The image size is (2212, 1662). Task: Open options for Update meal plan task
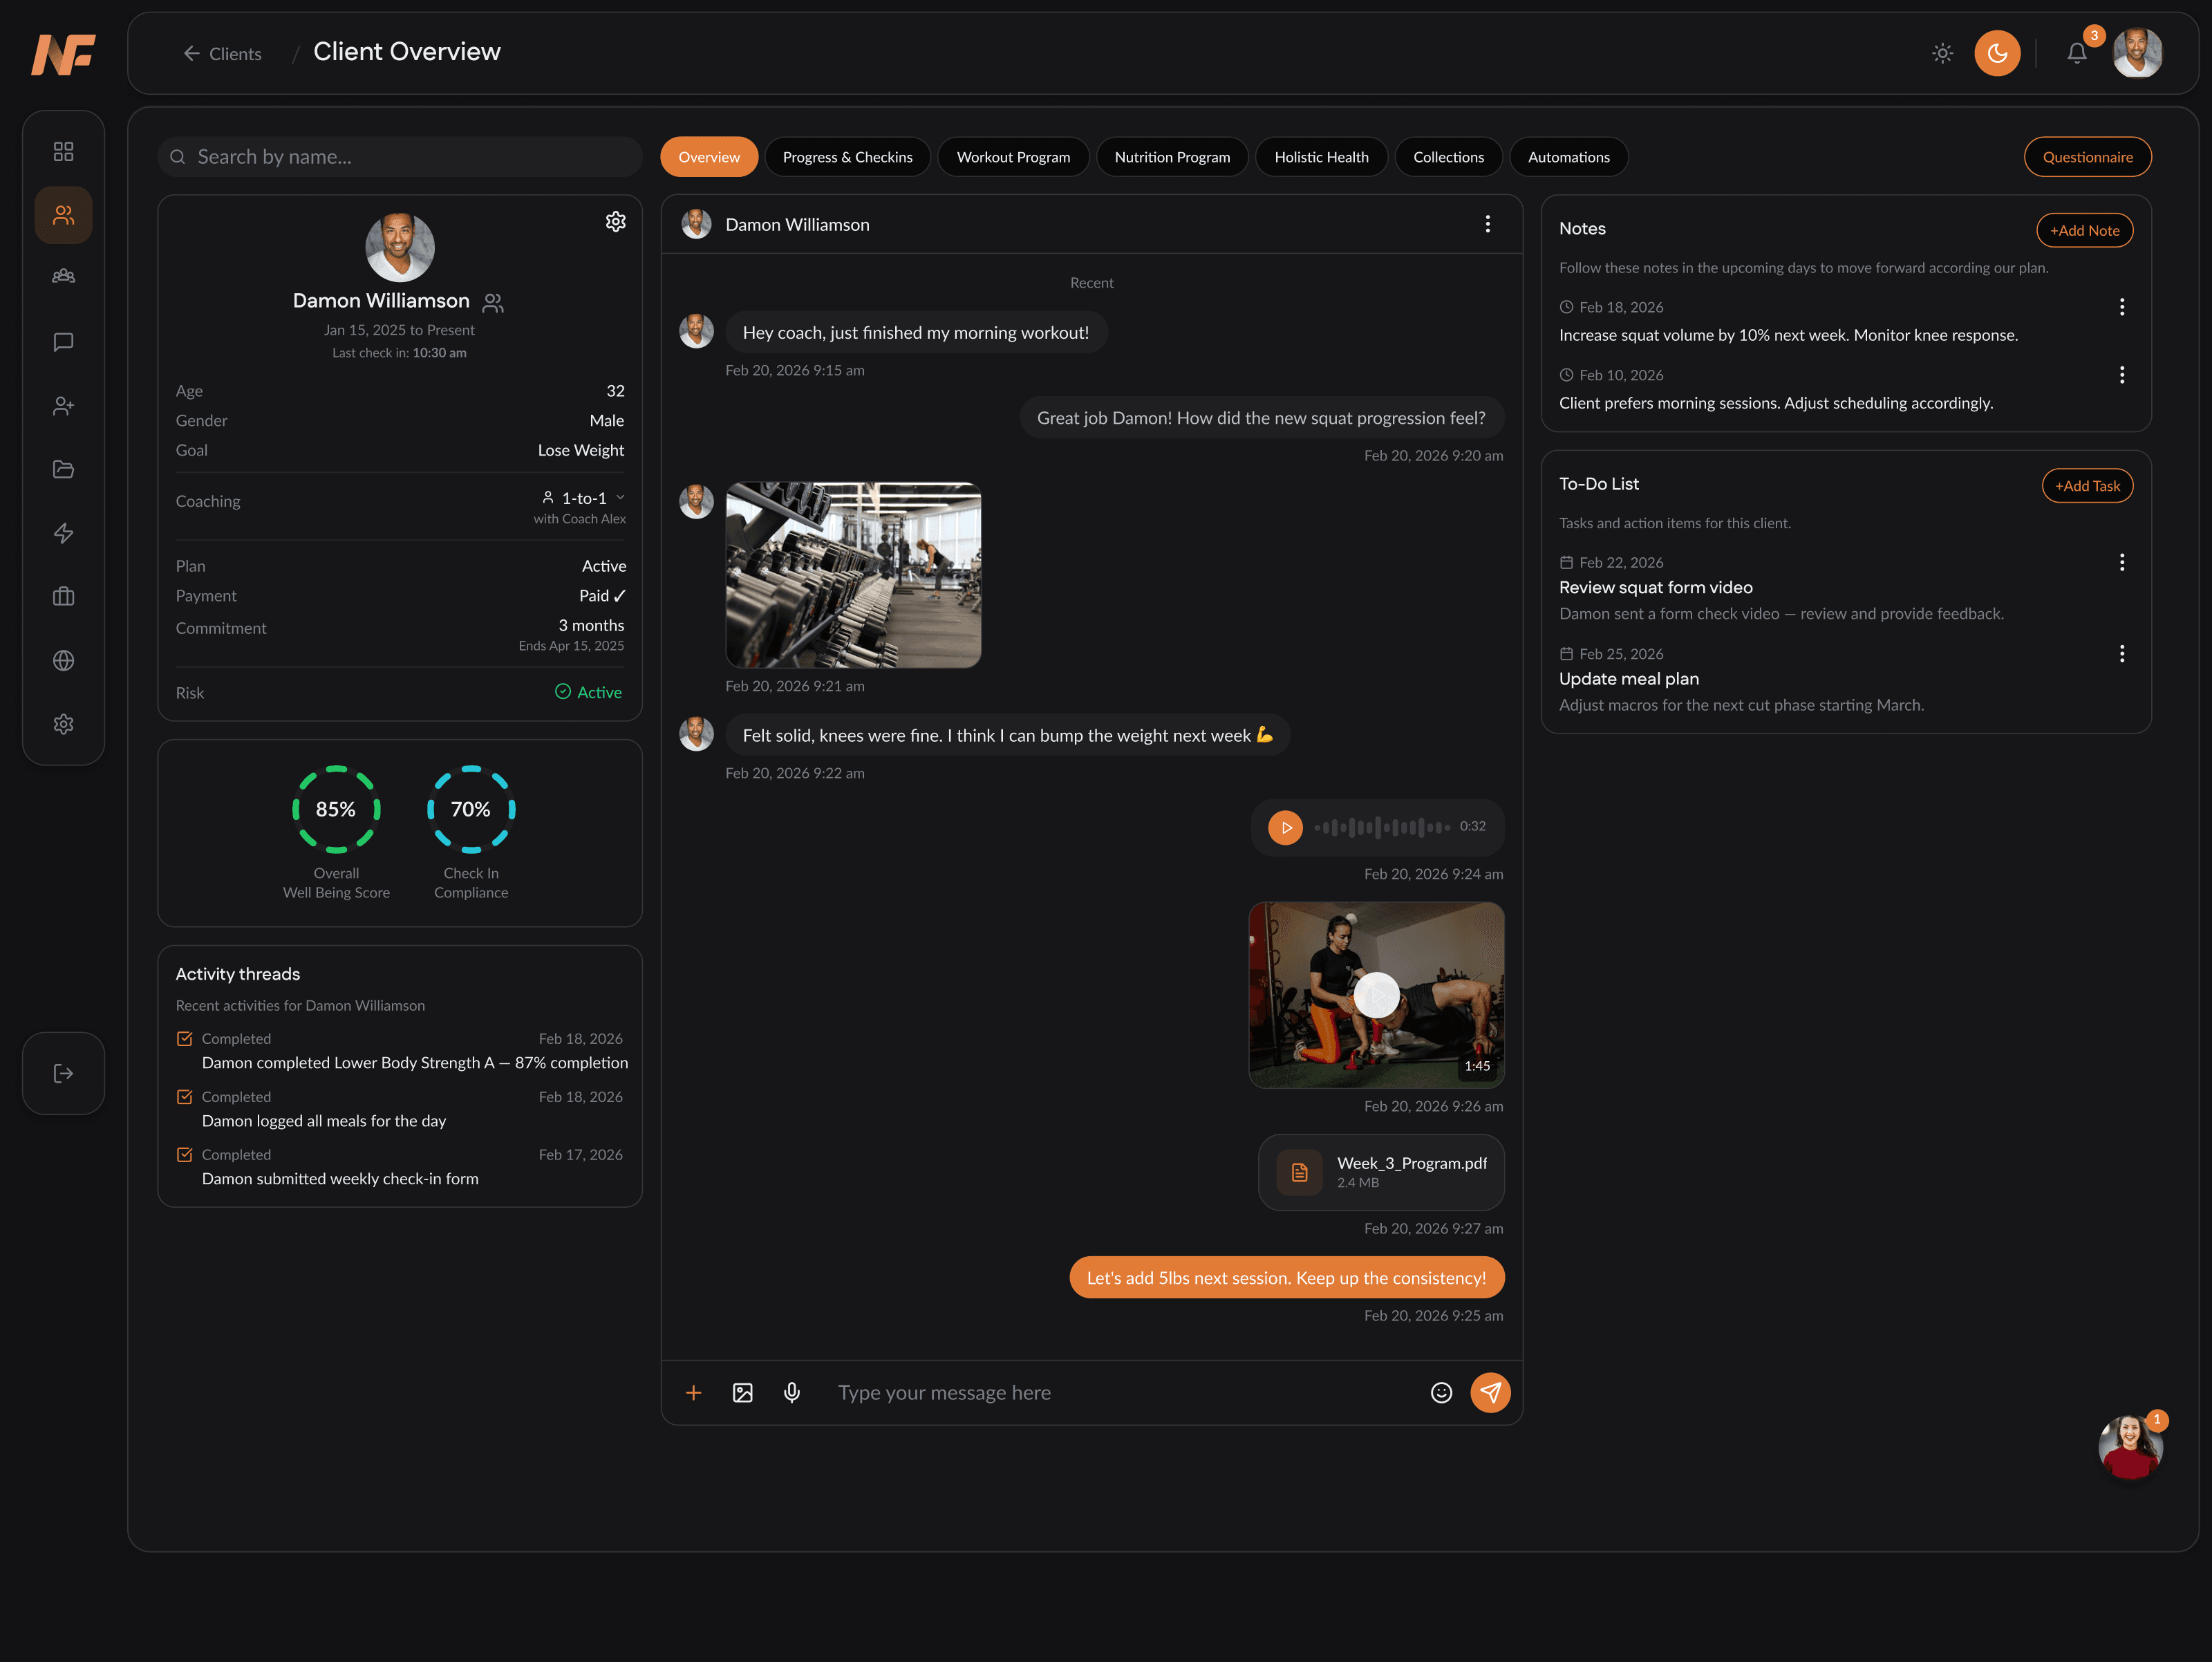point(2121,653)
